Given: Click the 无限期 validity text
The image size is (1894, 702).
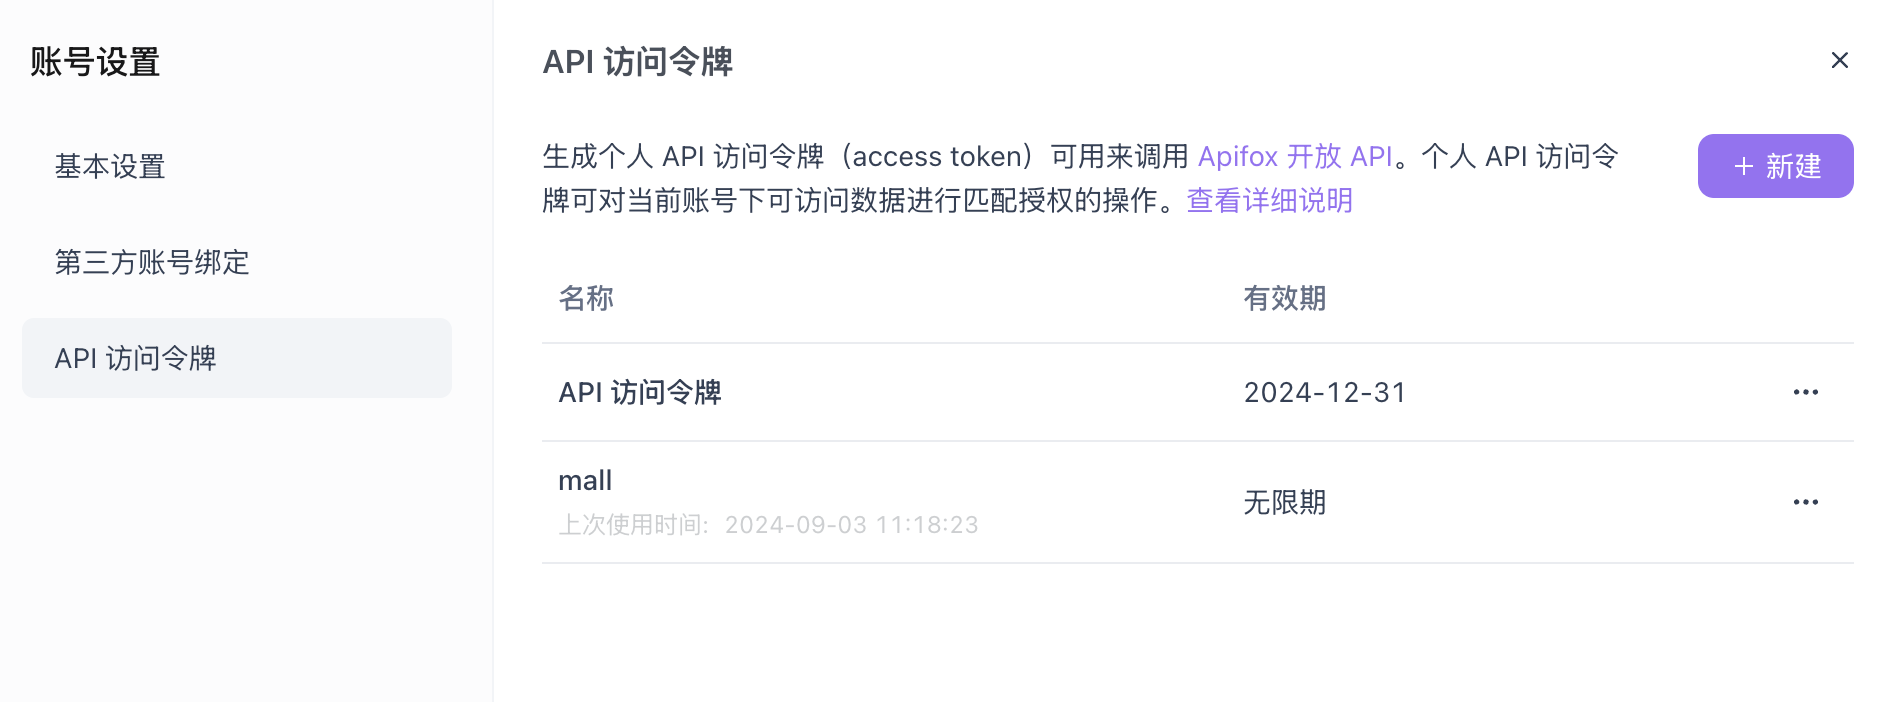Looking at the screenshot, I should coord(1284,502).
